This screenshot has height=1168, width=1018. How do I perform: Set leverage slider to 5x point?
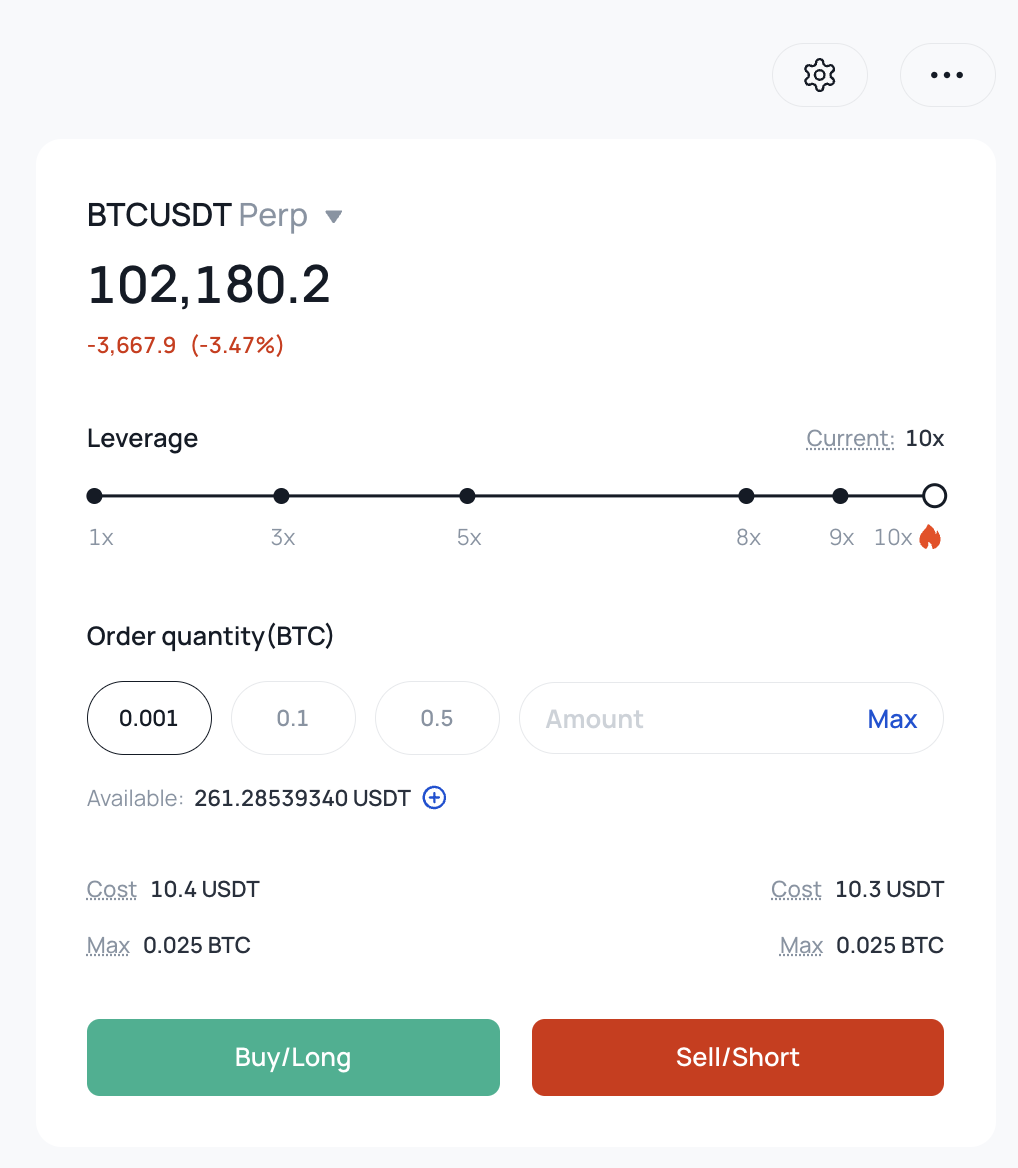tap(467, 496)
